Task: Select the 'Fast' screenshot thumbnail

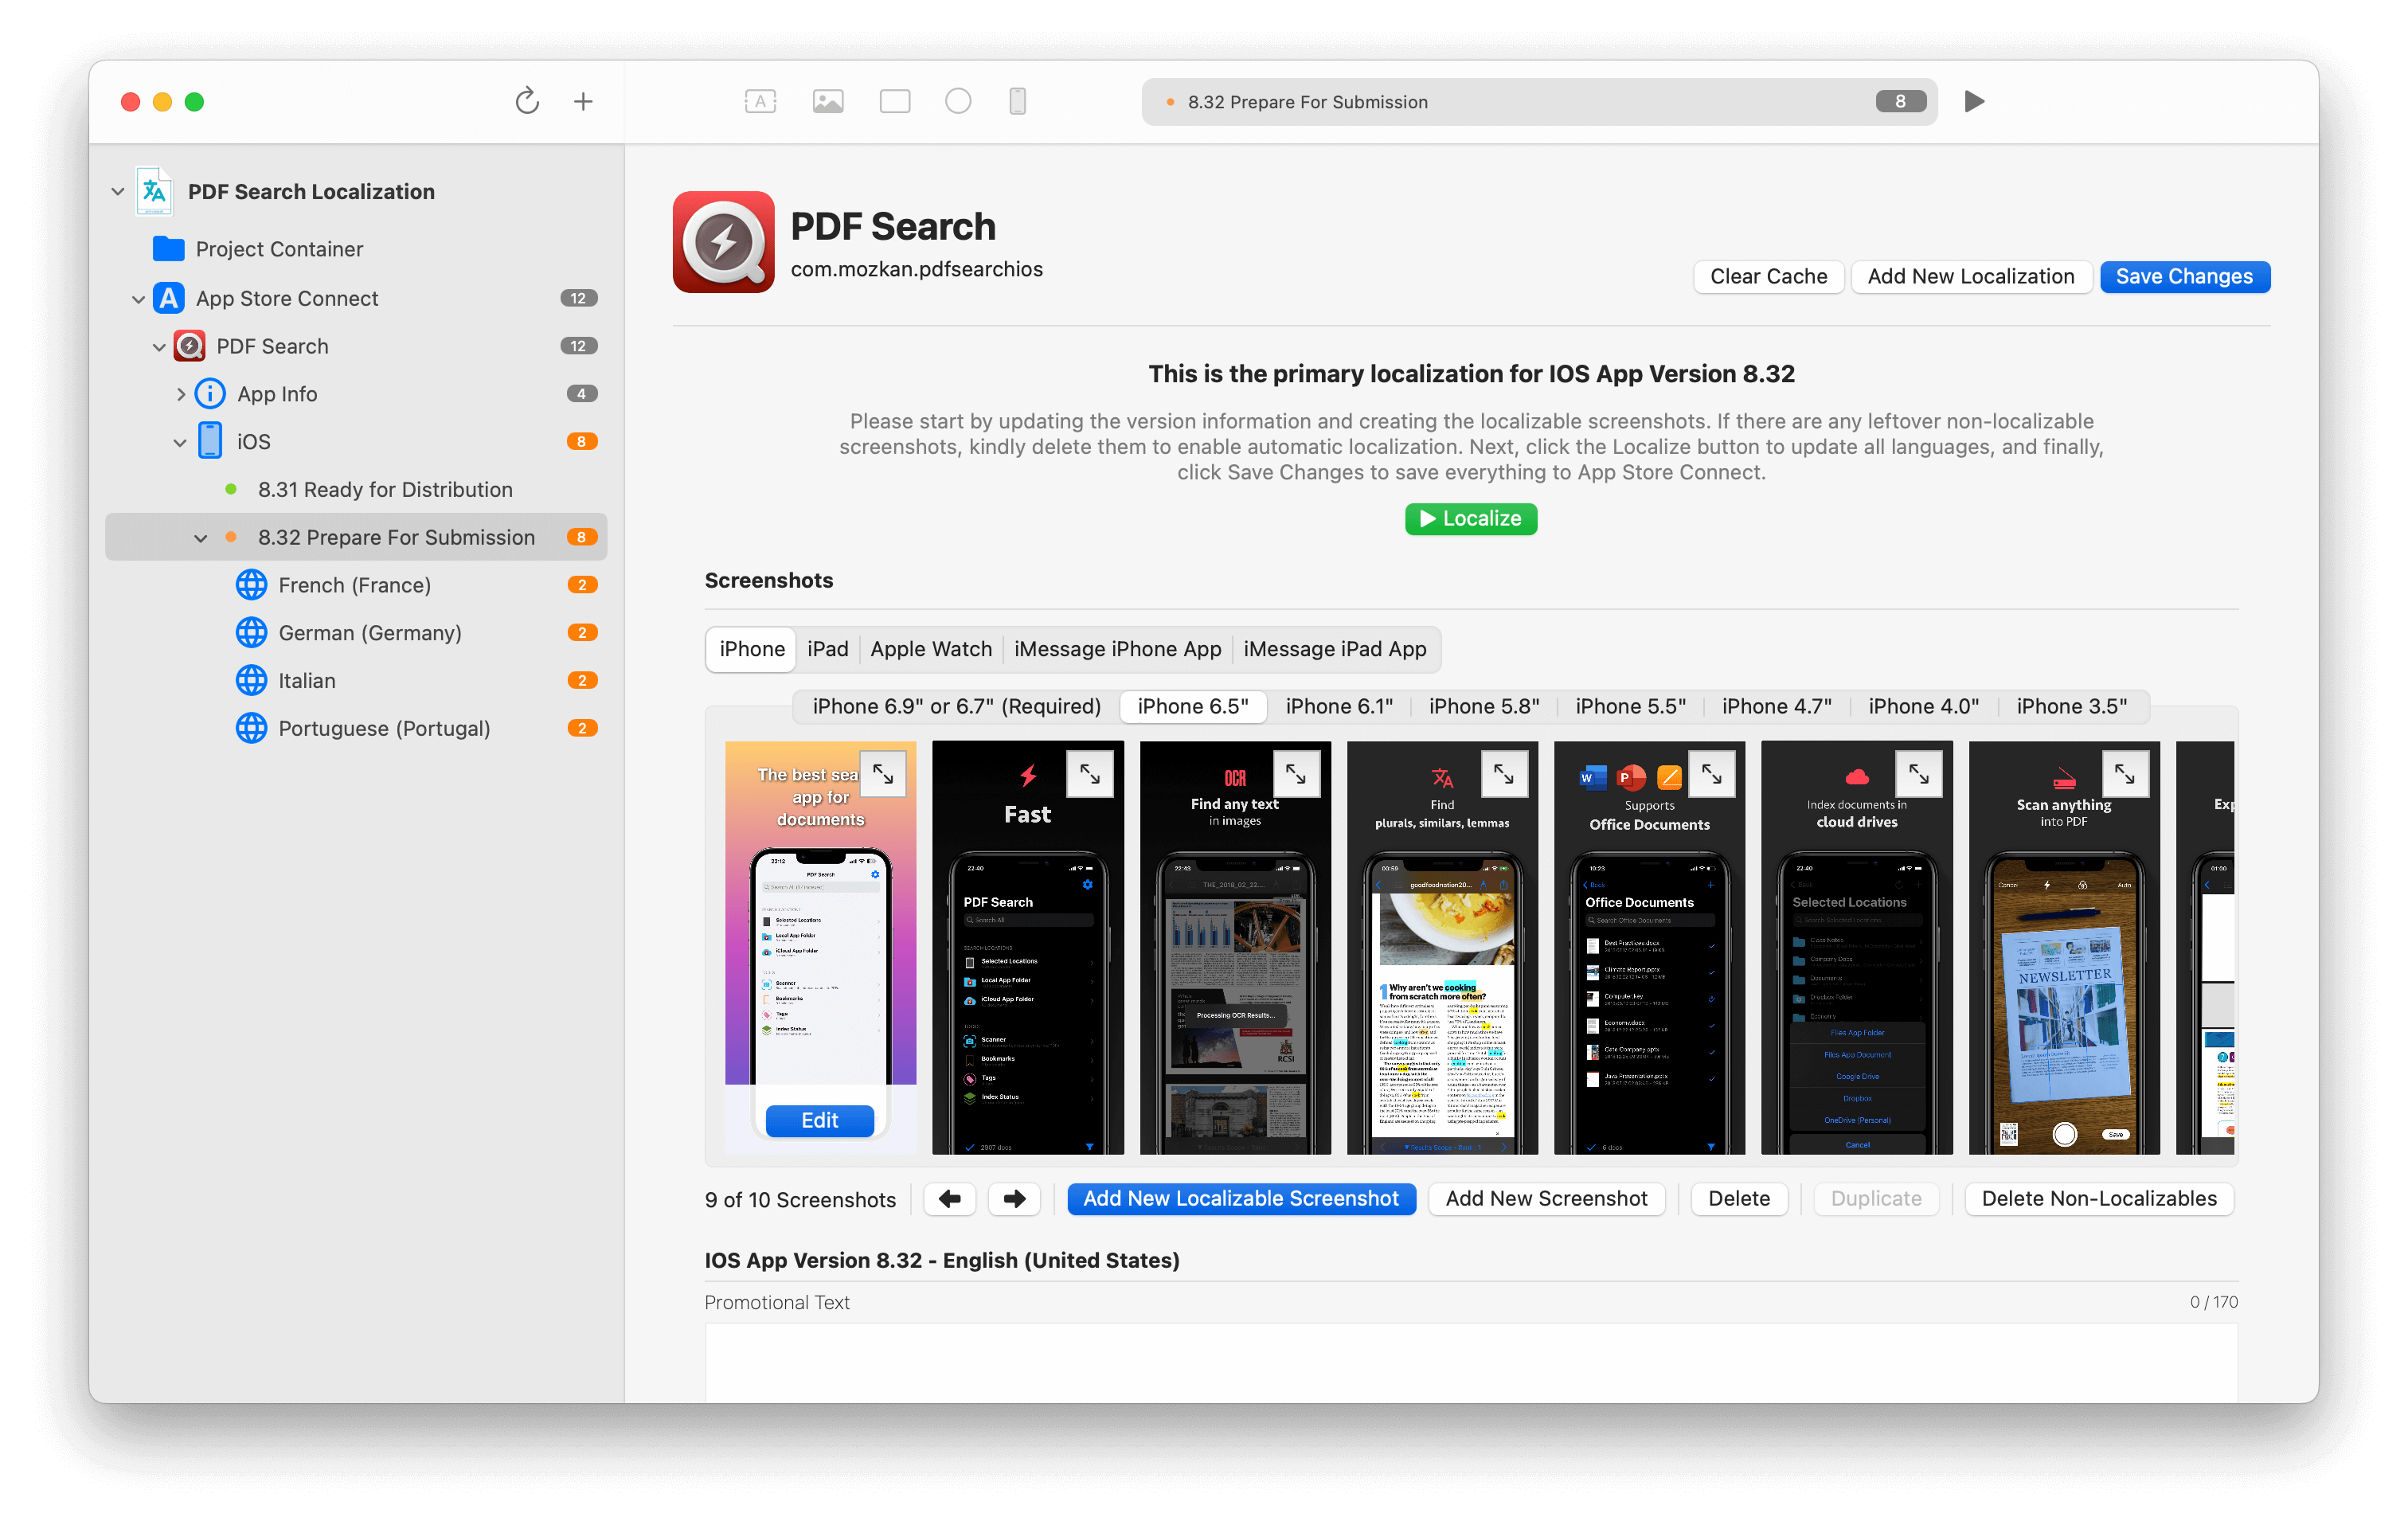Action: 1028,948
